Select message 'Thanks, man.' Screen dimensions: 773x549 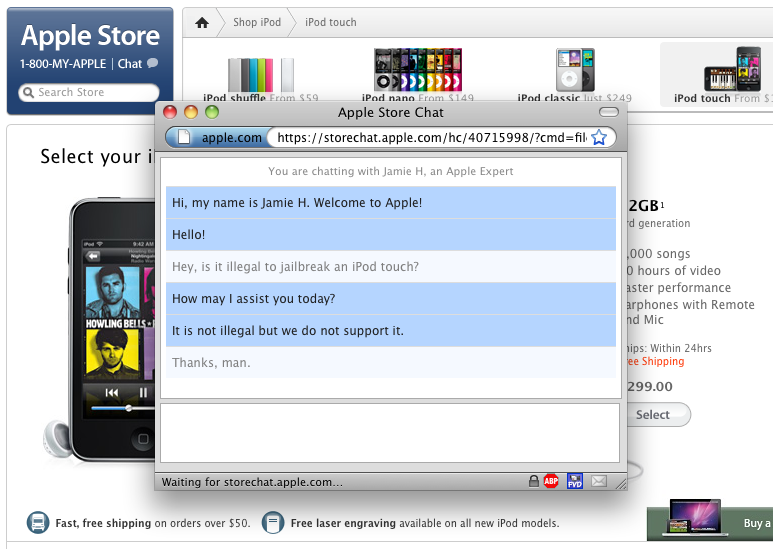pos(390,363)
